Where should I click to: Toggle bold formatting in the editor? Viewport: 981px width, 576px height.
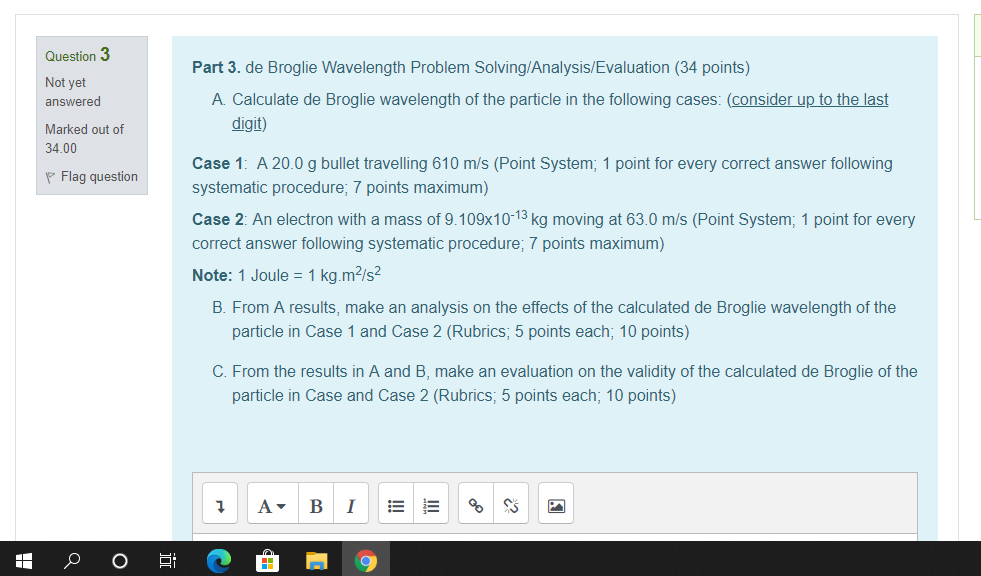pyautogui.click(x=316, y=503)
